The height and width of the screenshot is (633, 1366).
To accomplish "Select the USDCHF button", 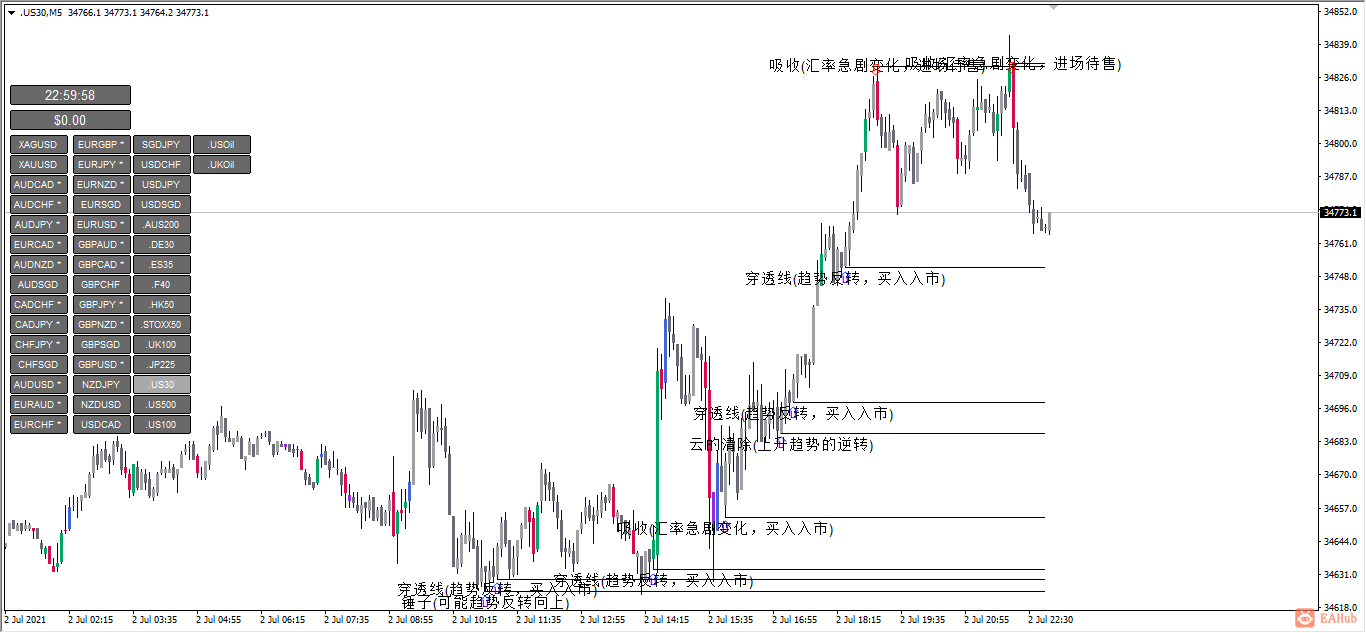I will point(161,165).
